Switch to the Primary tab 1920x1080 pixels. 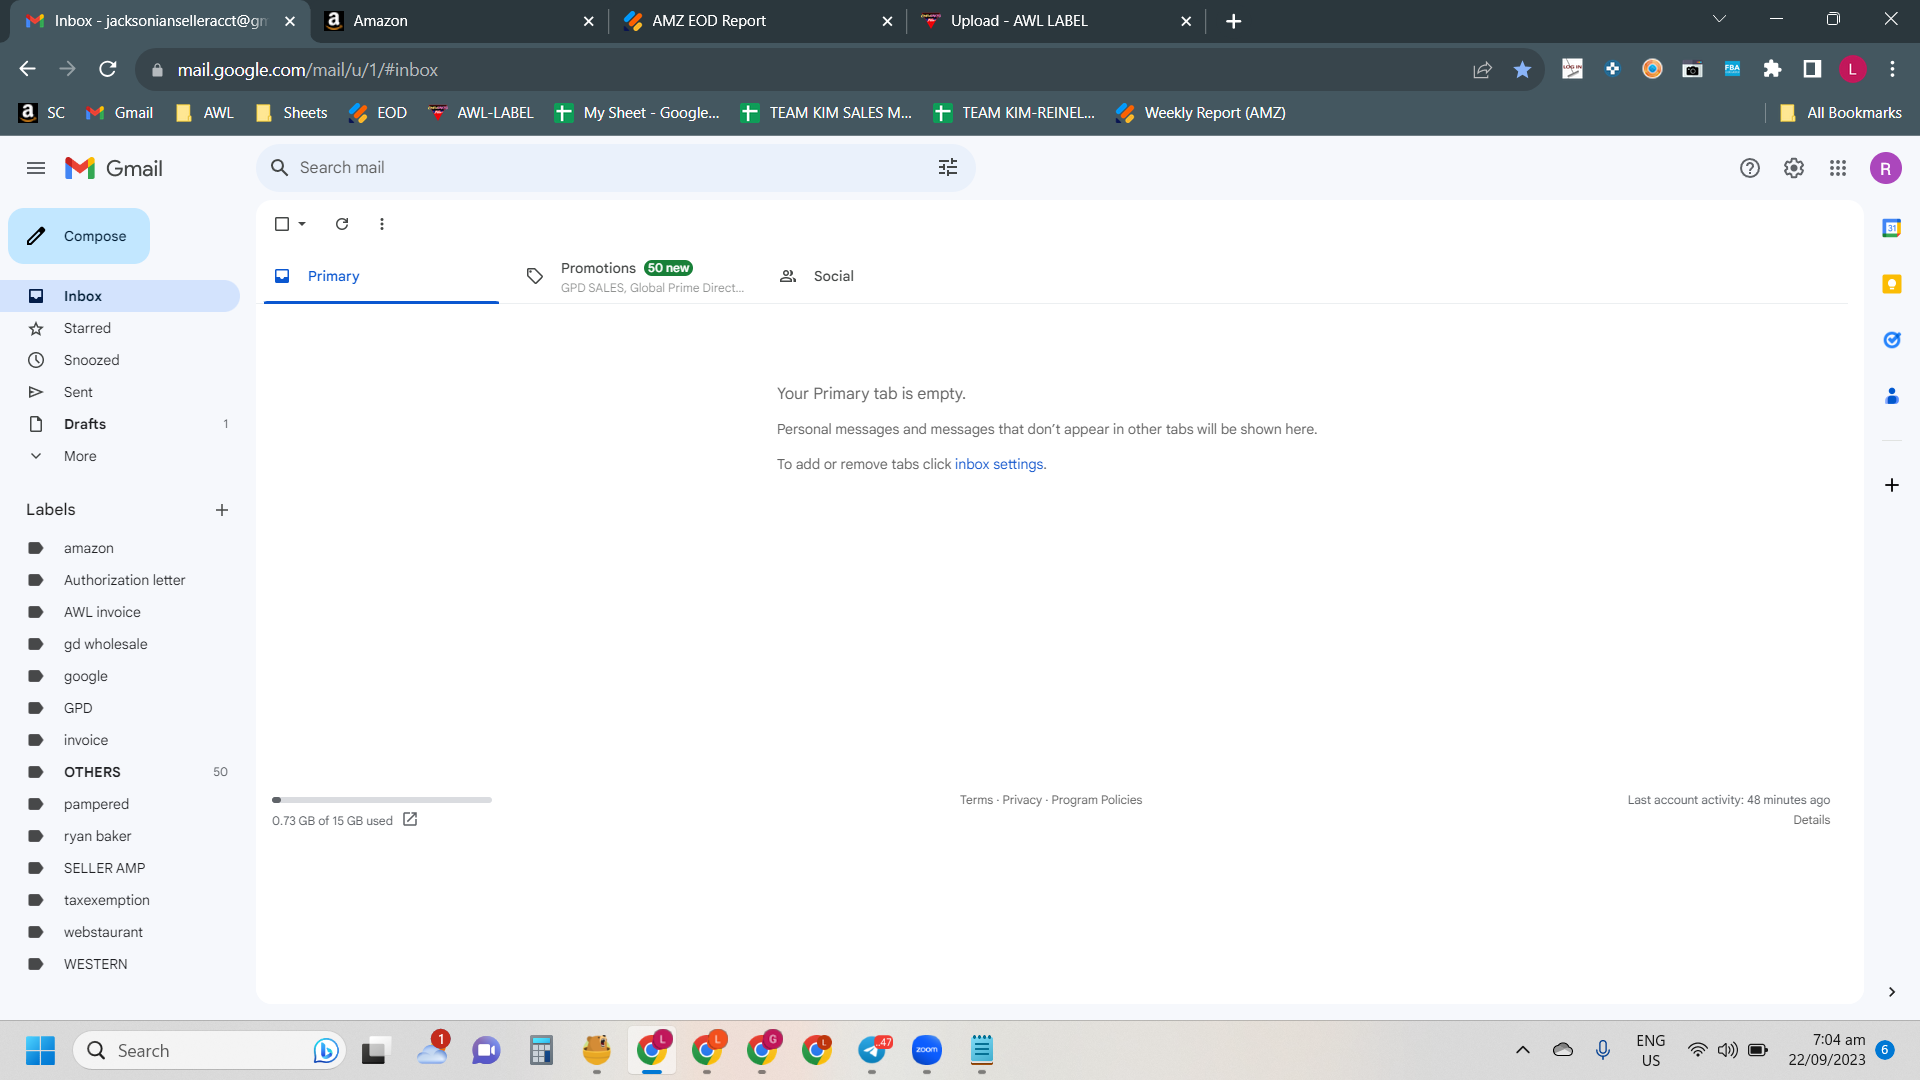pos(381,276)
